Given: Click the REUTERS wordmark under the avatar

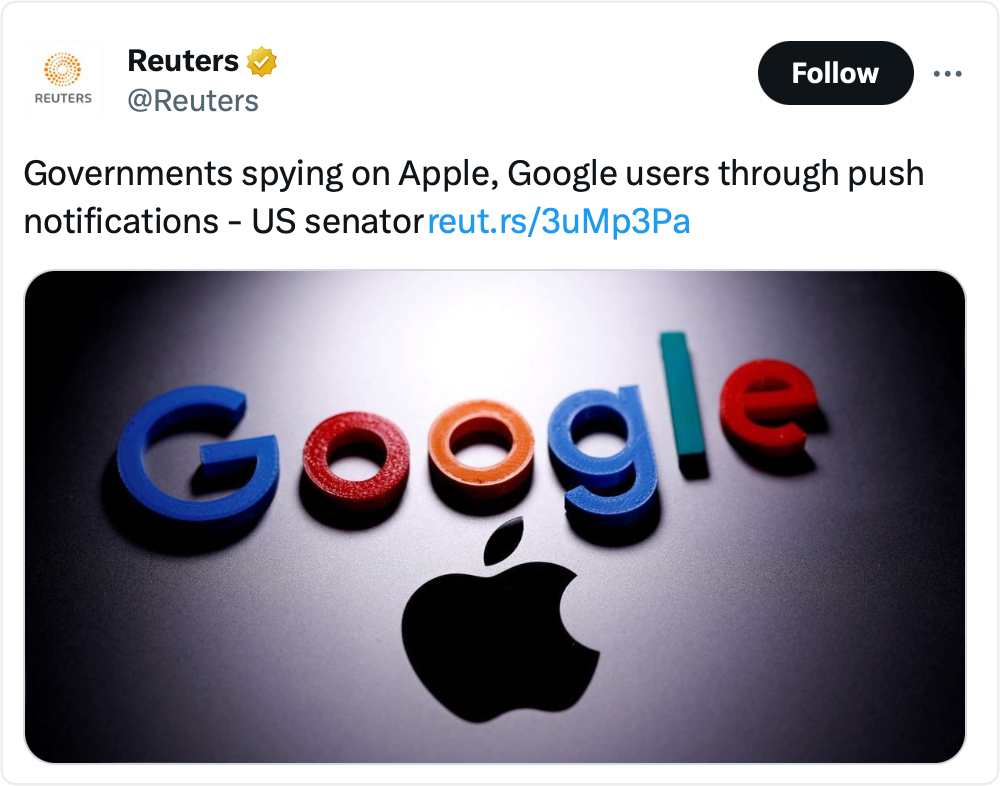Looking at the screenshot, I should [x=63, y=98].
